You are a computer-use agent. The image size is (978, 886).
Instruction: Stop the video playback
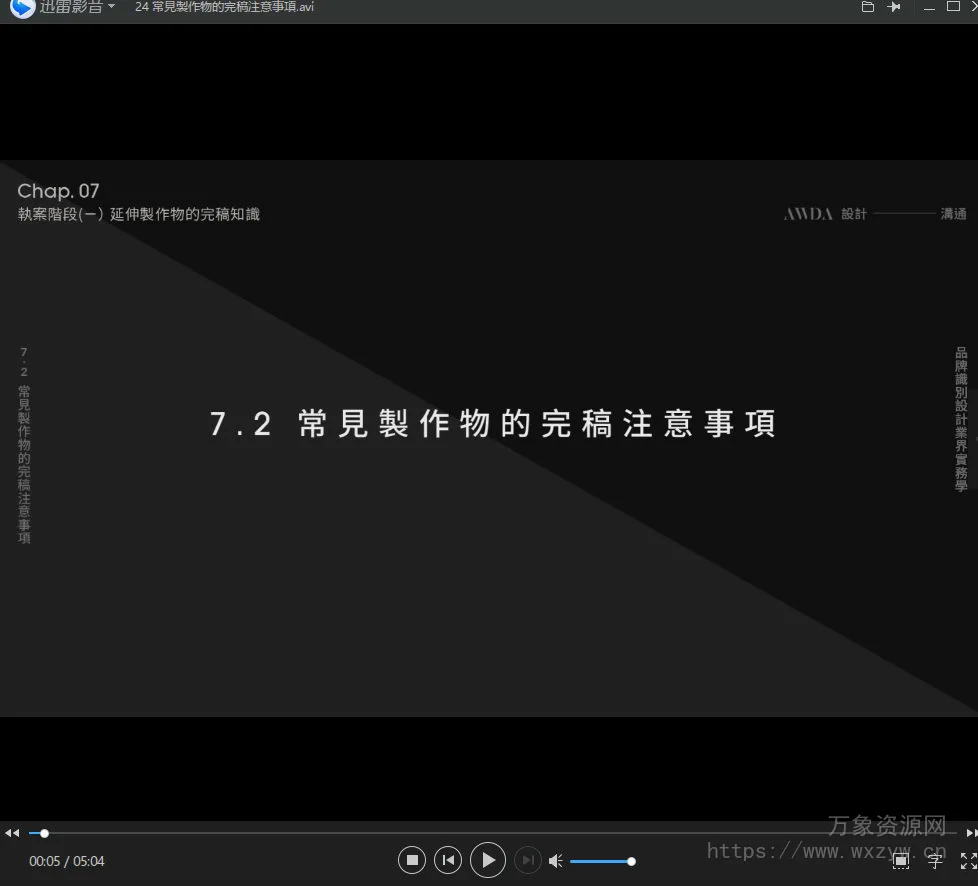[x=412, y=860]
